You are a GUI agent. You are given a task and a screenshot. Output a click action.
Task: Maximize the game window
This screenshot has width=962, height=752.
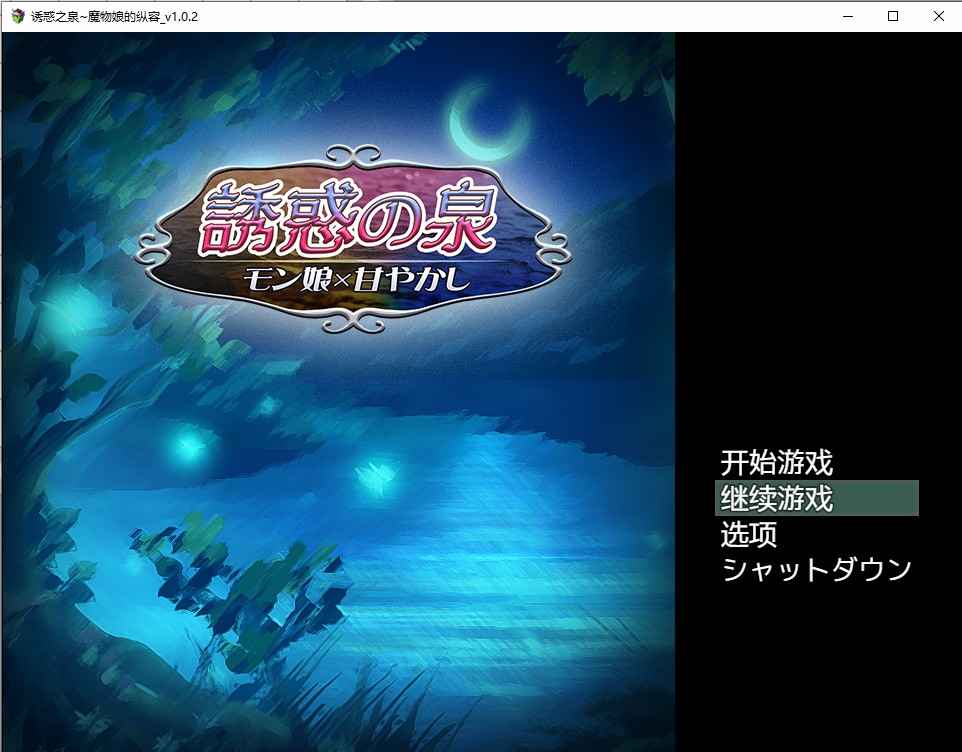(x=891, y=16)
